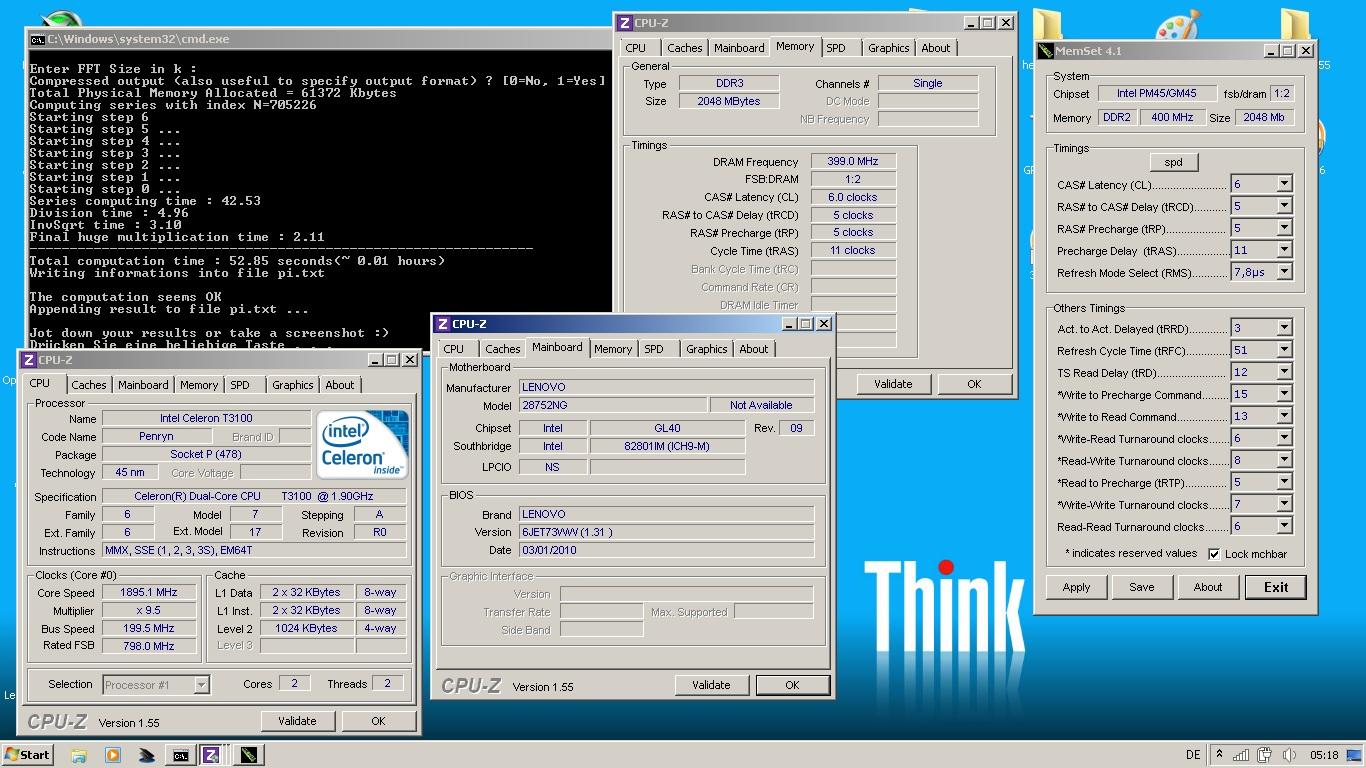Viewport: 1366px width, 768px height.
Task: Expand the RAS# Precharge (tRP) dropdown in MemSet
Action: (x=1284, y=228)
